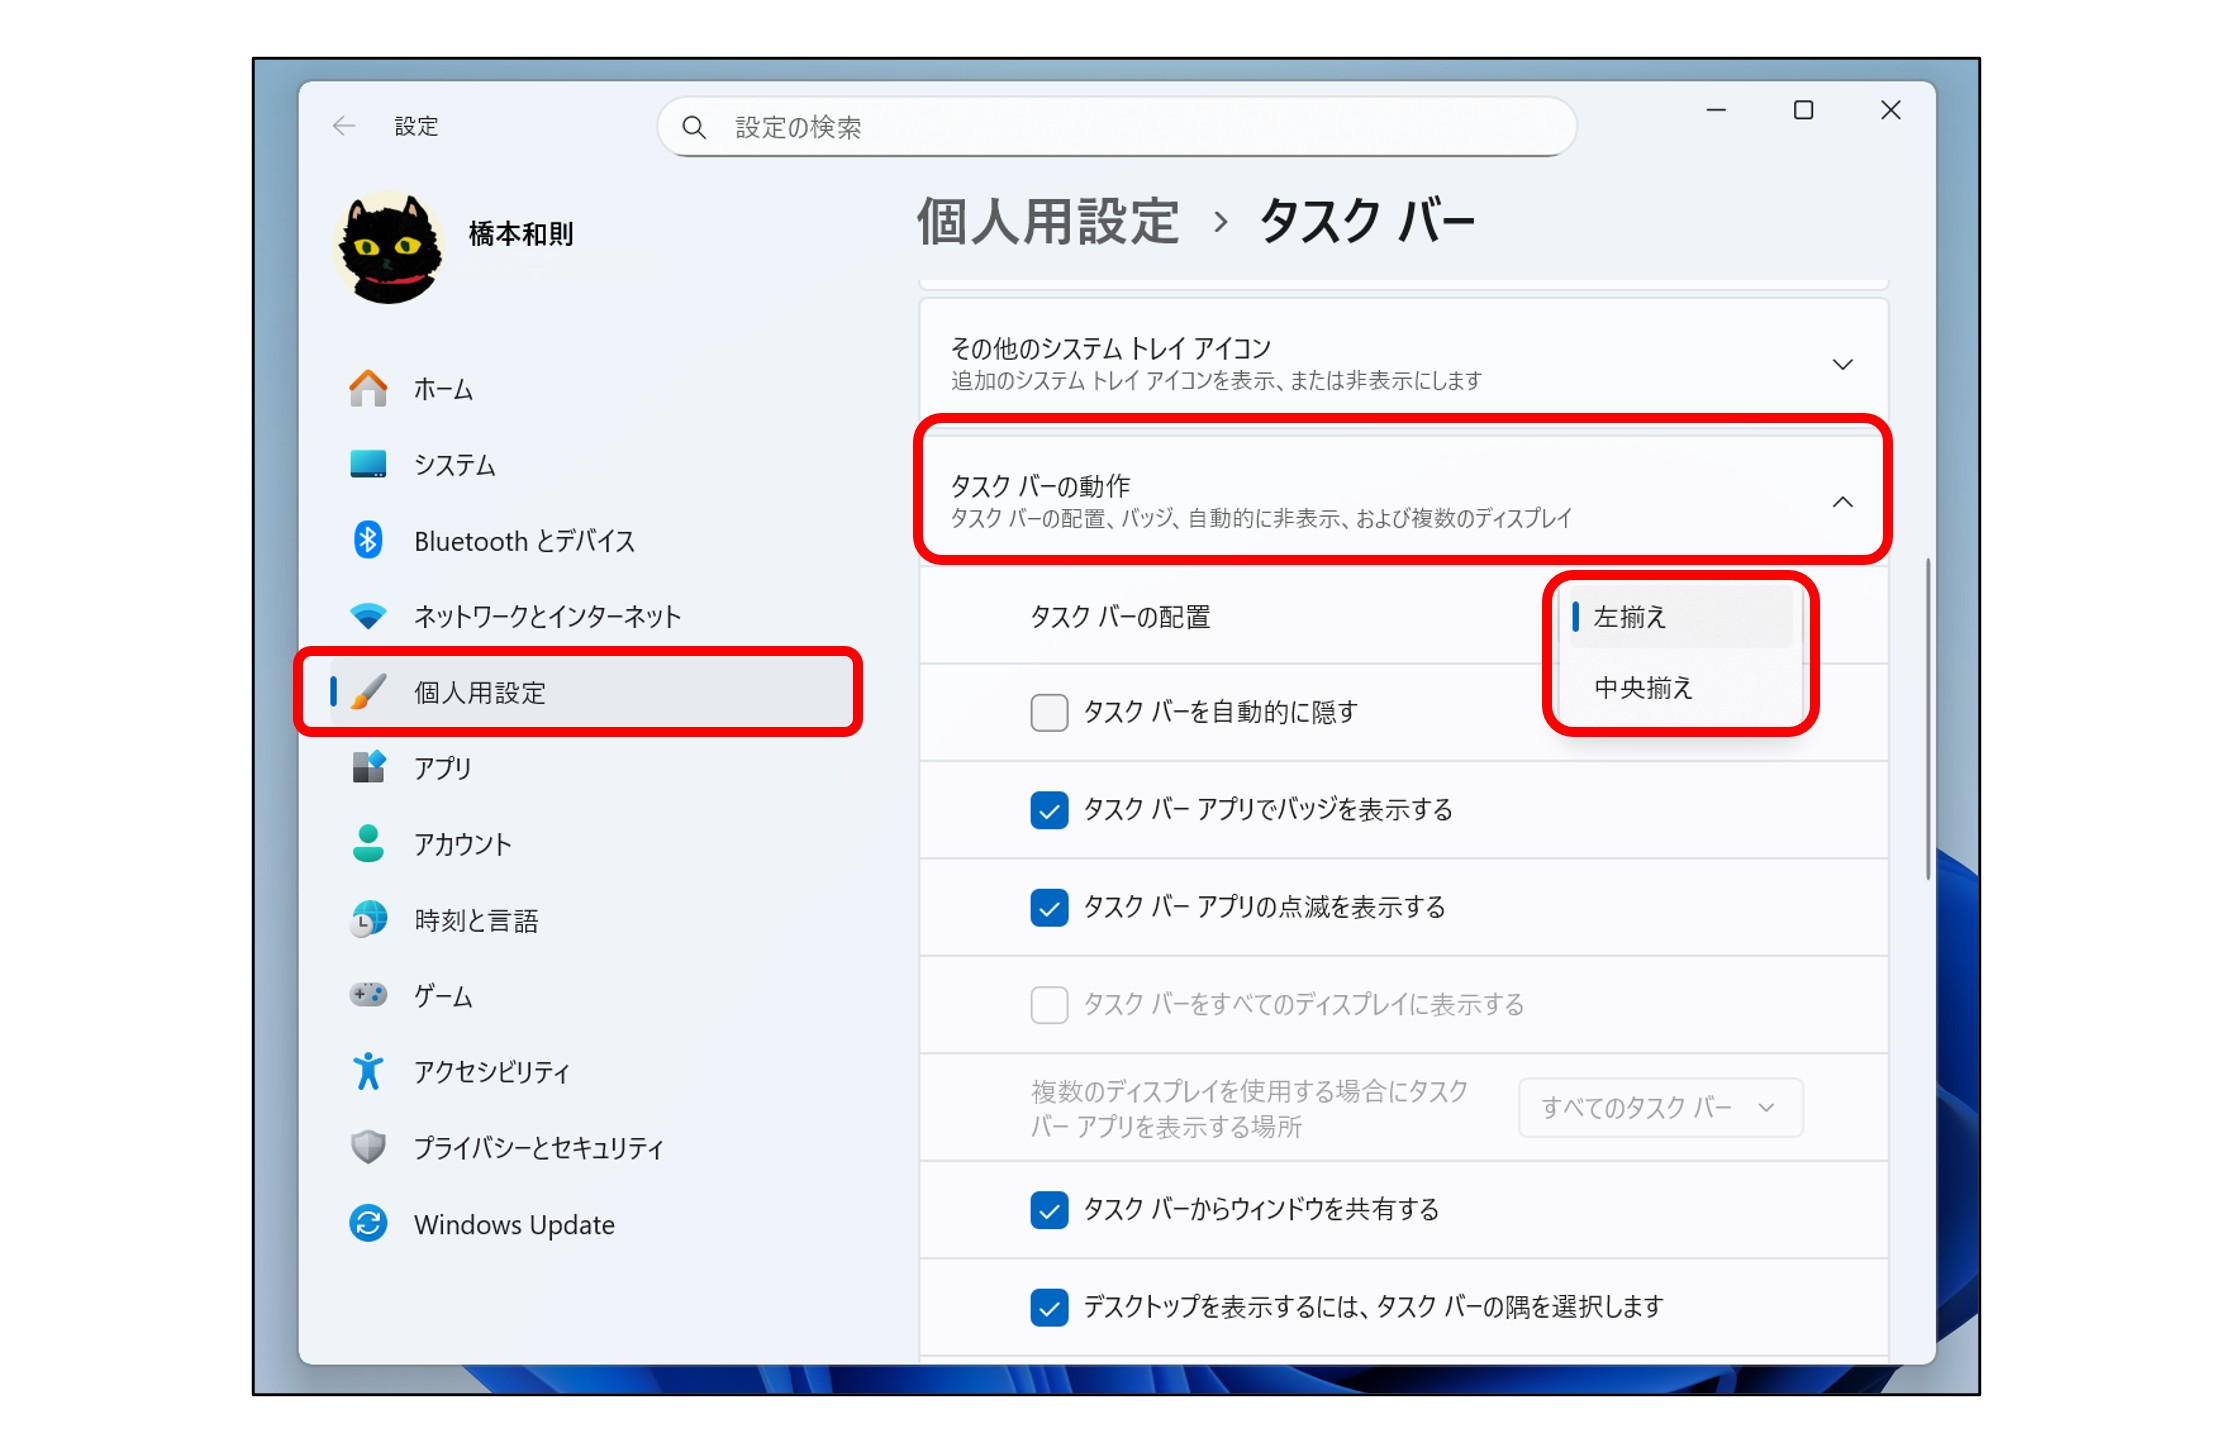Image resolution: width=2234 pixels, height=1454 pixels.
Task: Open the Accounts (アカウント) person icon
Action: pyautogui.click(x=368, y=843)
